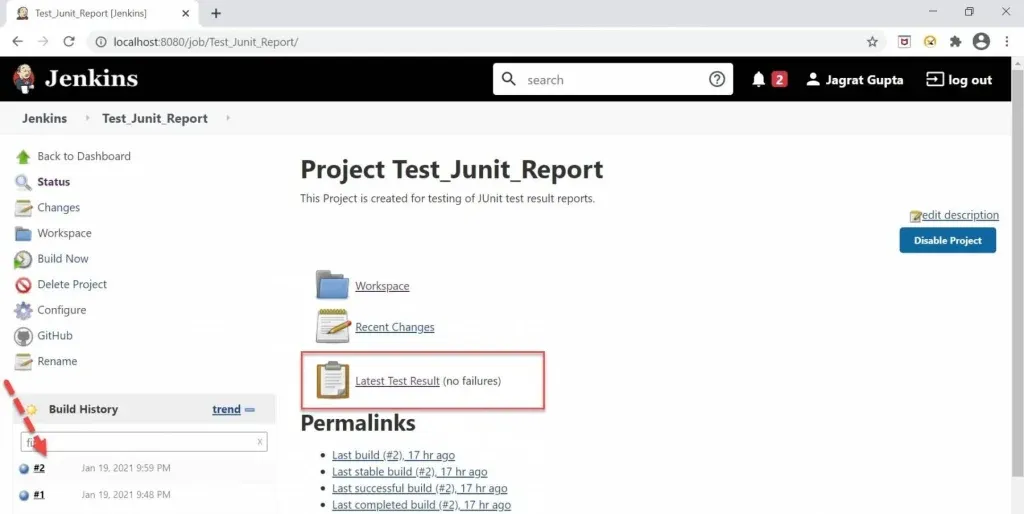
Task: Click the Delete Project prohibition icon
Action: [23, 285]
